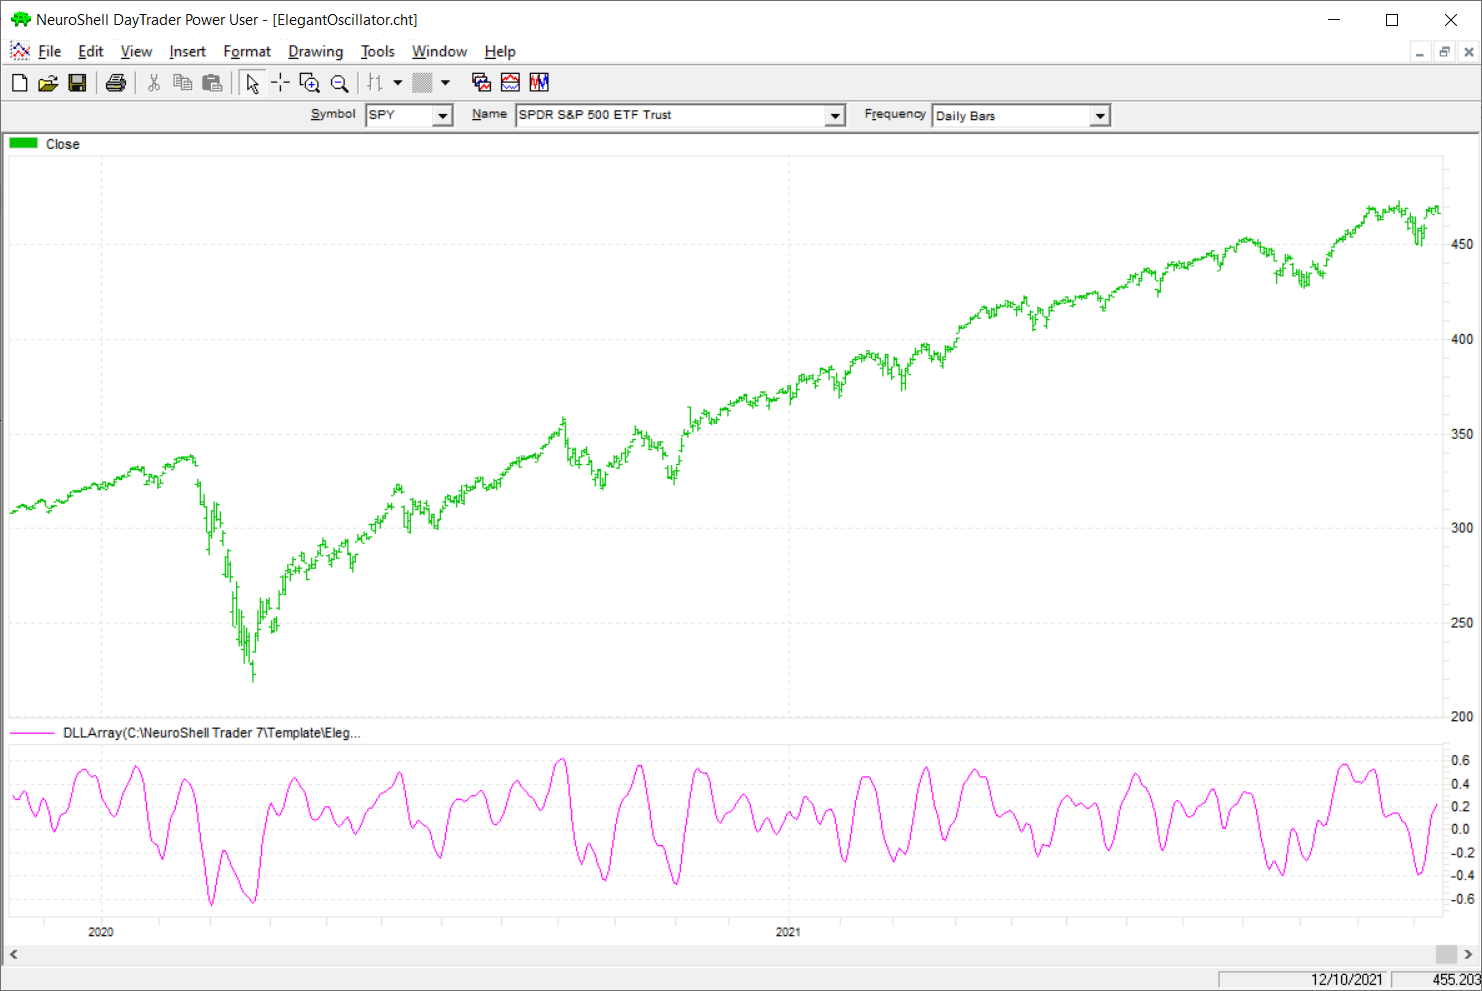Click the Zoom out magnifier icon
1482x991 pixels.
point(339,83)
